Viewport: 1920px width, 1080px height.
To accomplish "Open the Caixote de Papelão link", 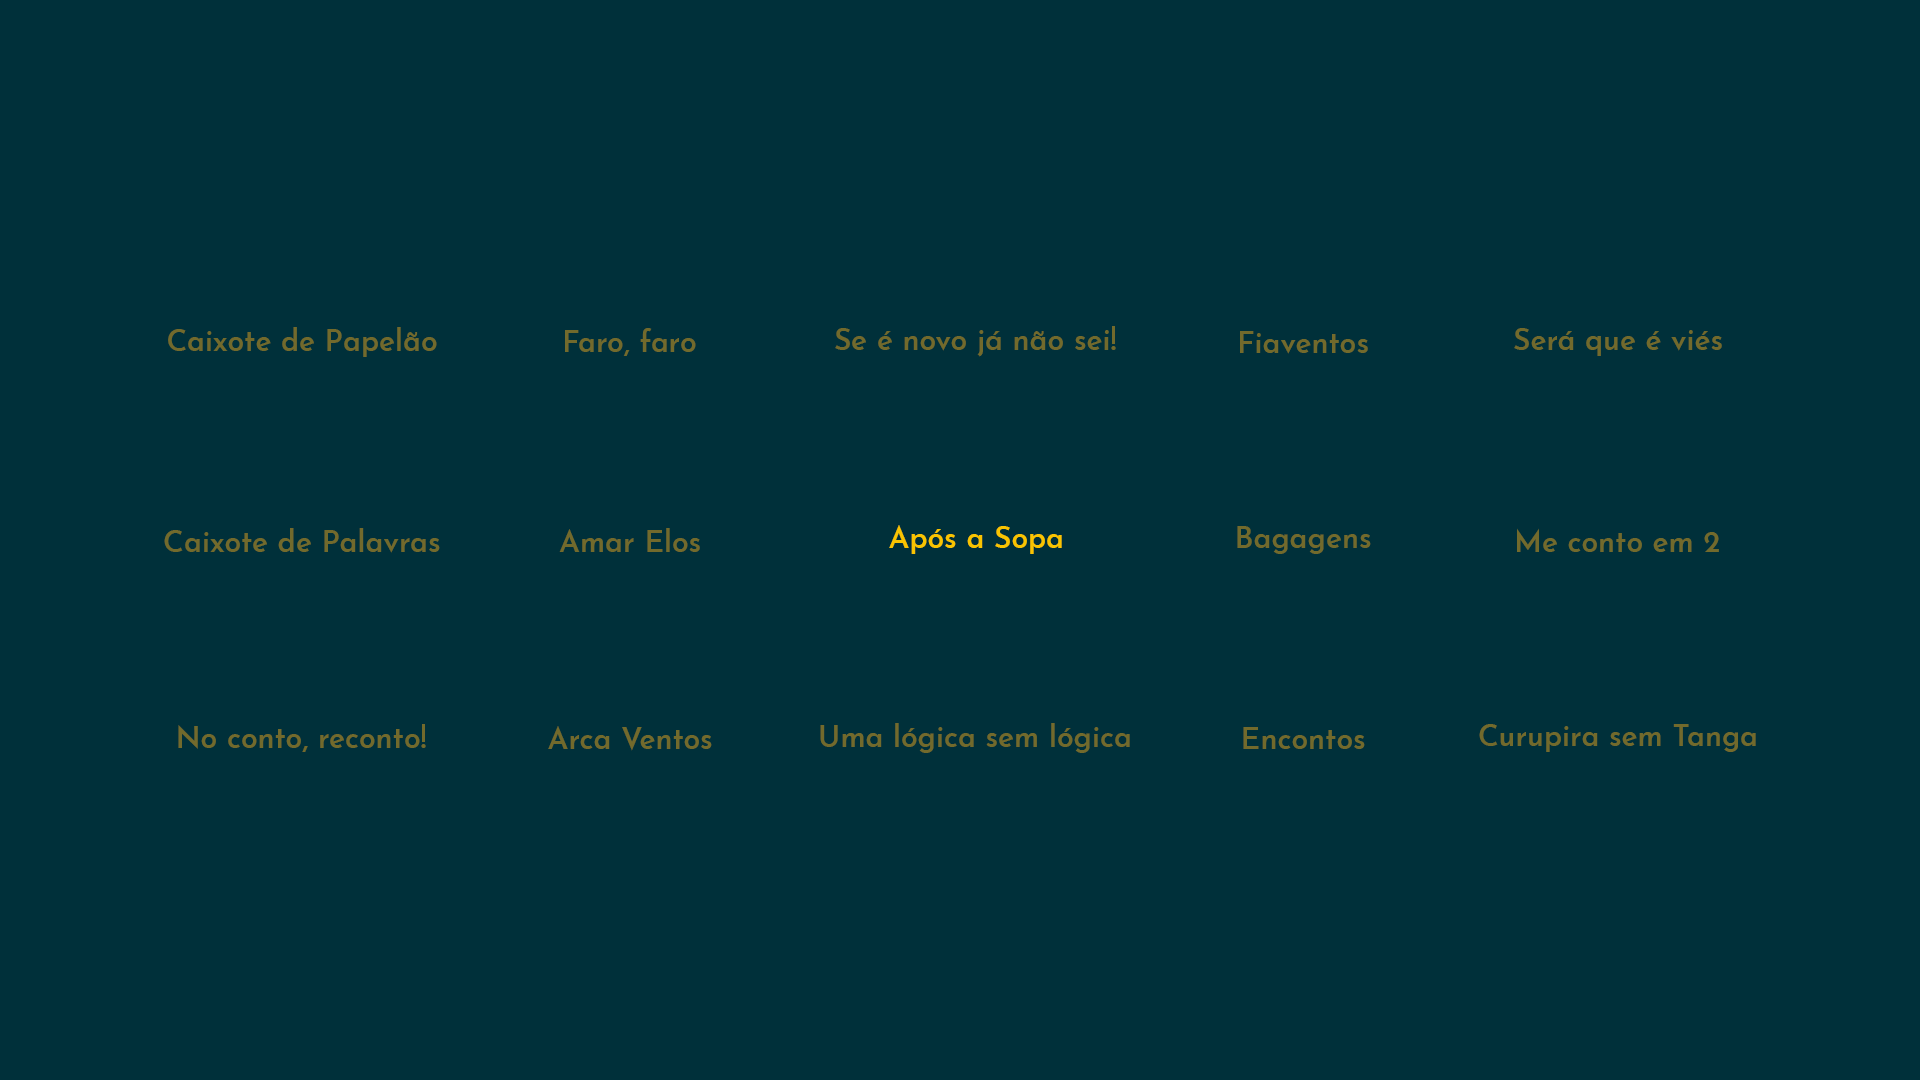I will coord(302,342).
